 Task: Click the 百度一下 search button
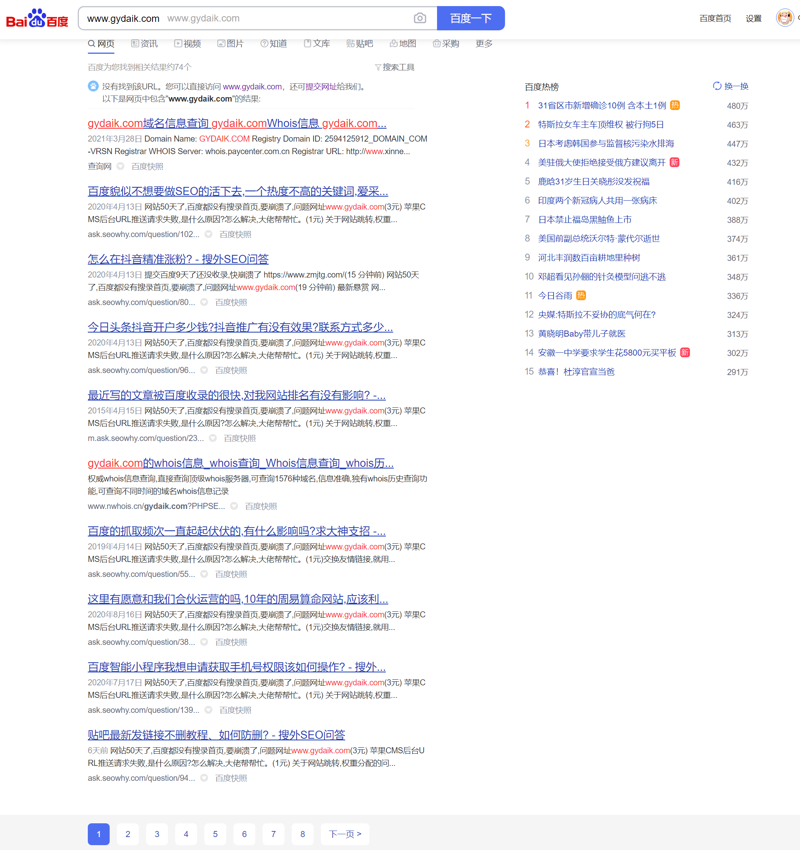pos(470,18)
